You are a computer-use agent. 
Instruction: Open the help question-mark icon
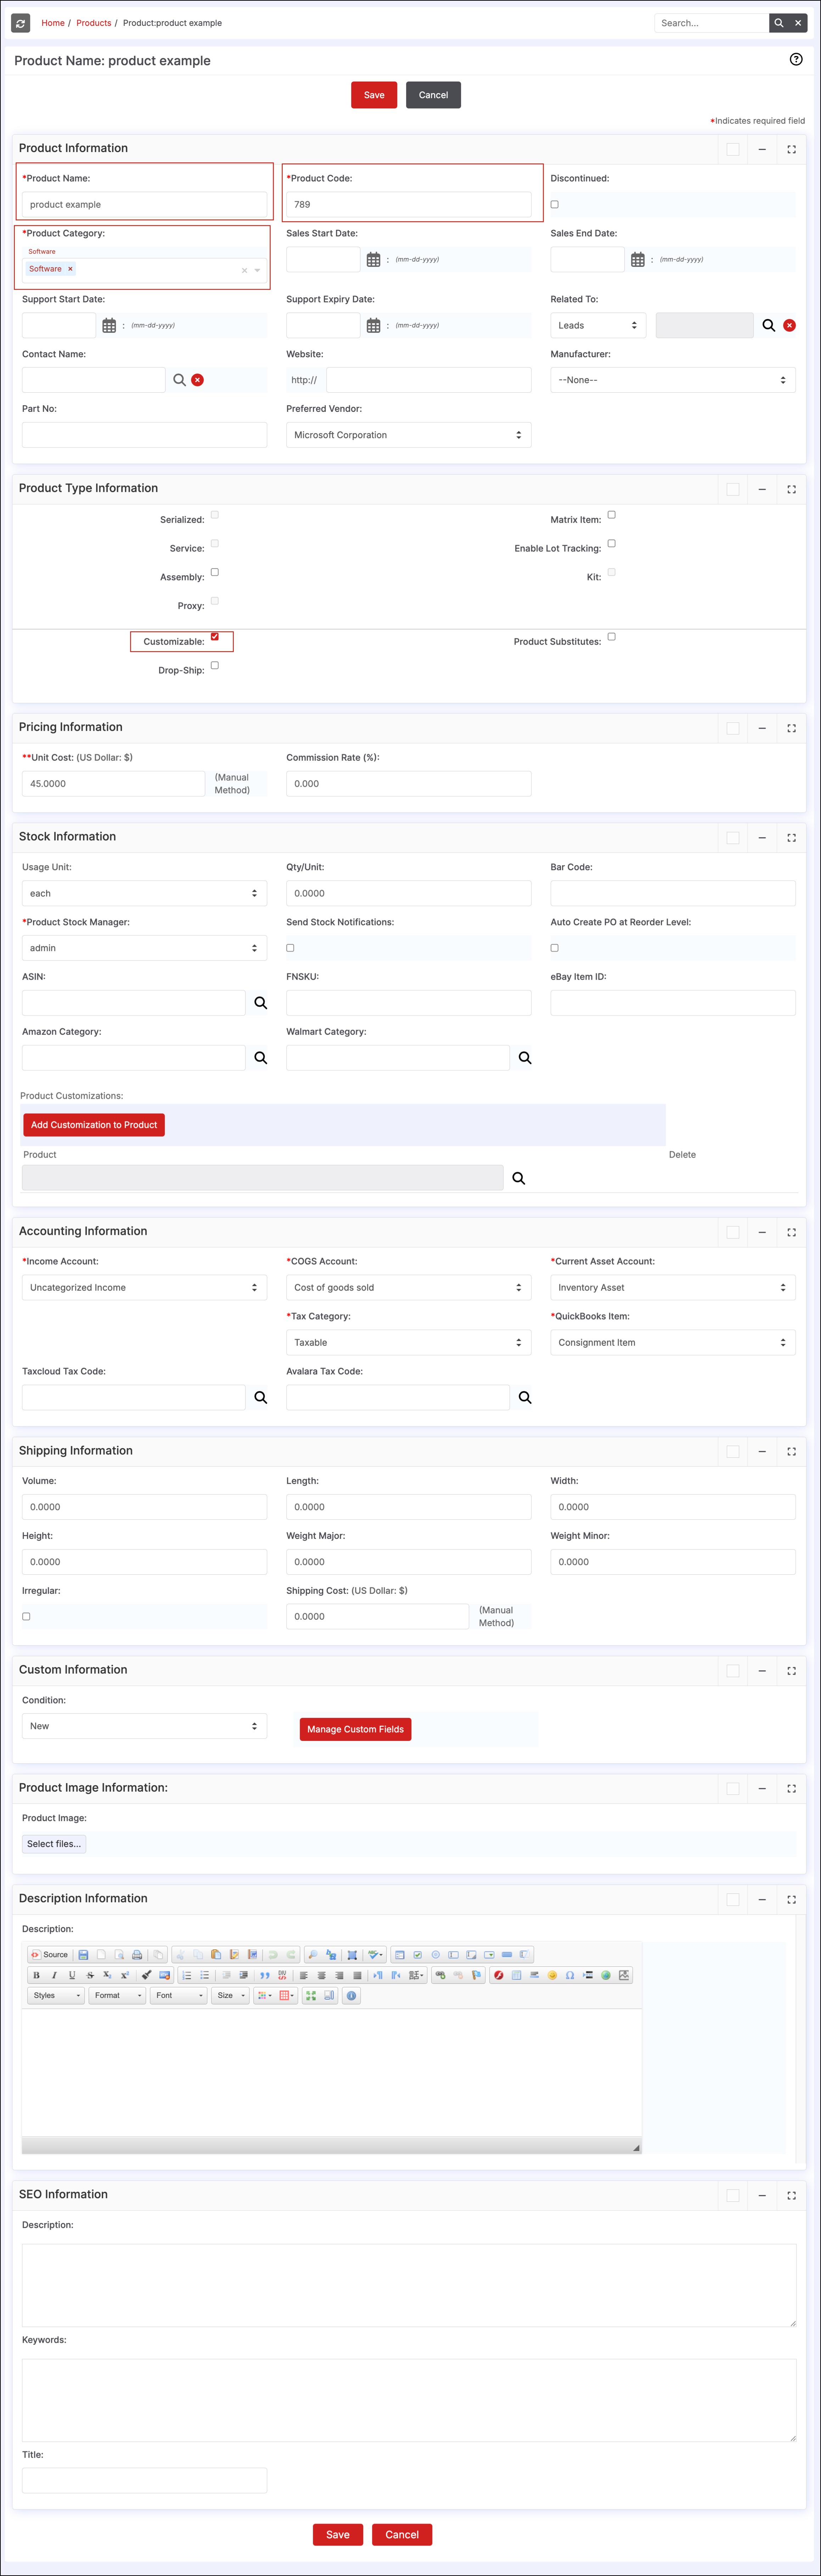(796, 59)
